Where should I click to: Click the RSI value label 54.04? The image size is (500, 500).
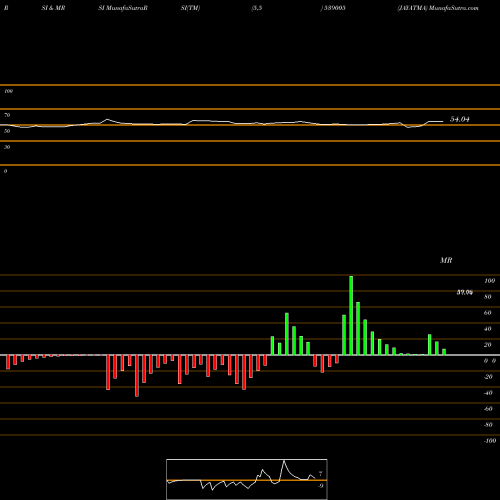pyautogui.click(x=460, y=119)
